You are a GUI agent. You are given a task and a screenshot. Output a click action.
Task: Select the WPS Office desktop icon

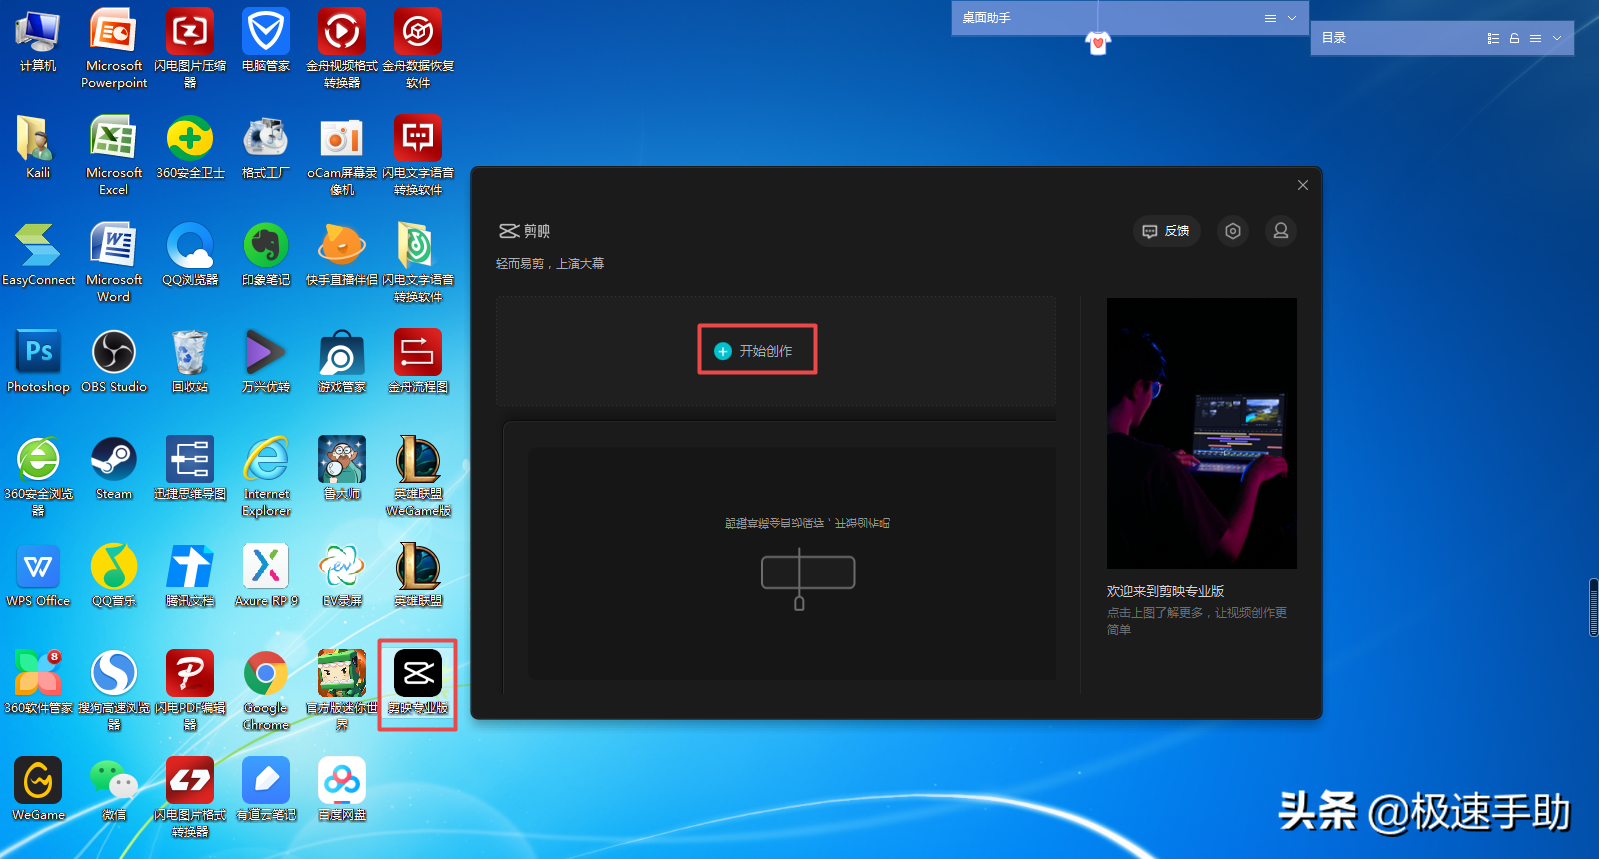tap(38, 575)
